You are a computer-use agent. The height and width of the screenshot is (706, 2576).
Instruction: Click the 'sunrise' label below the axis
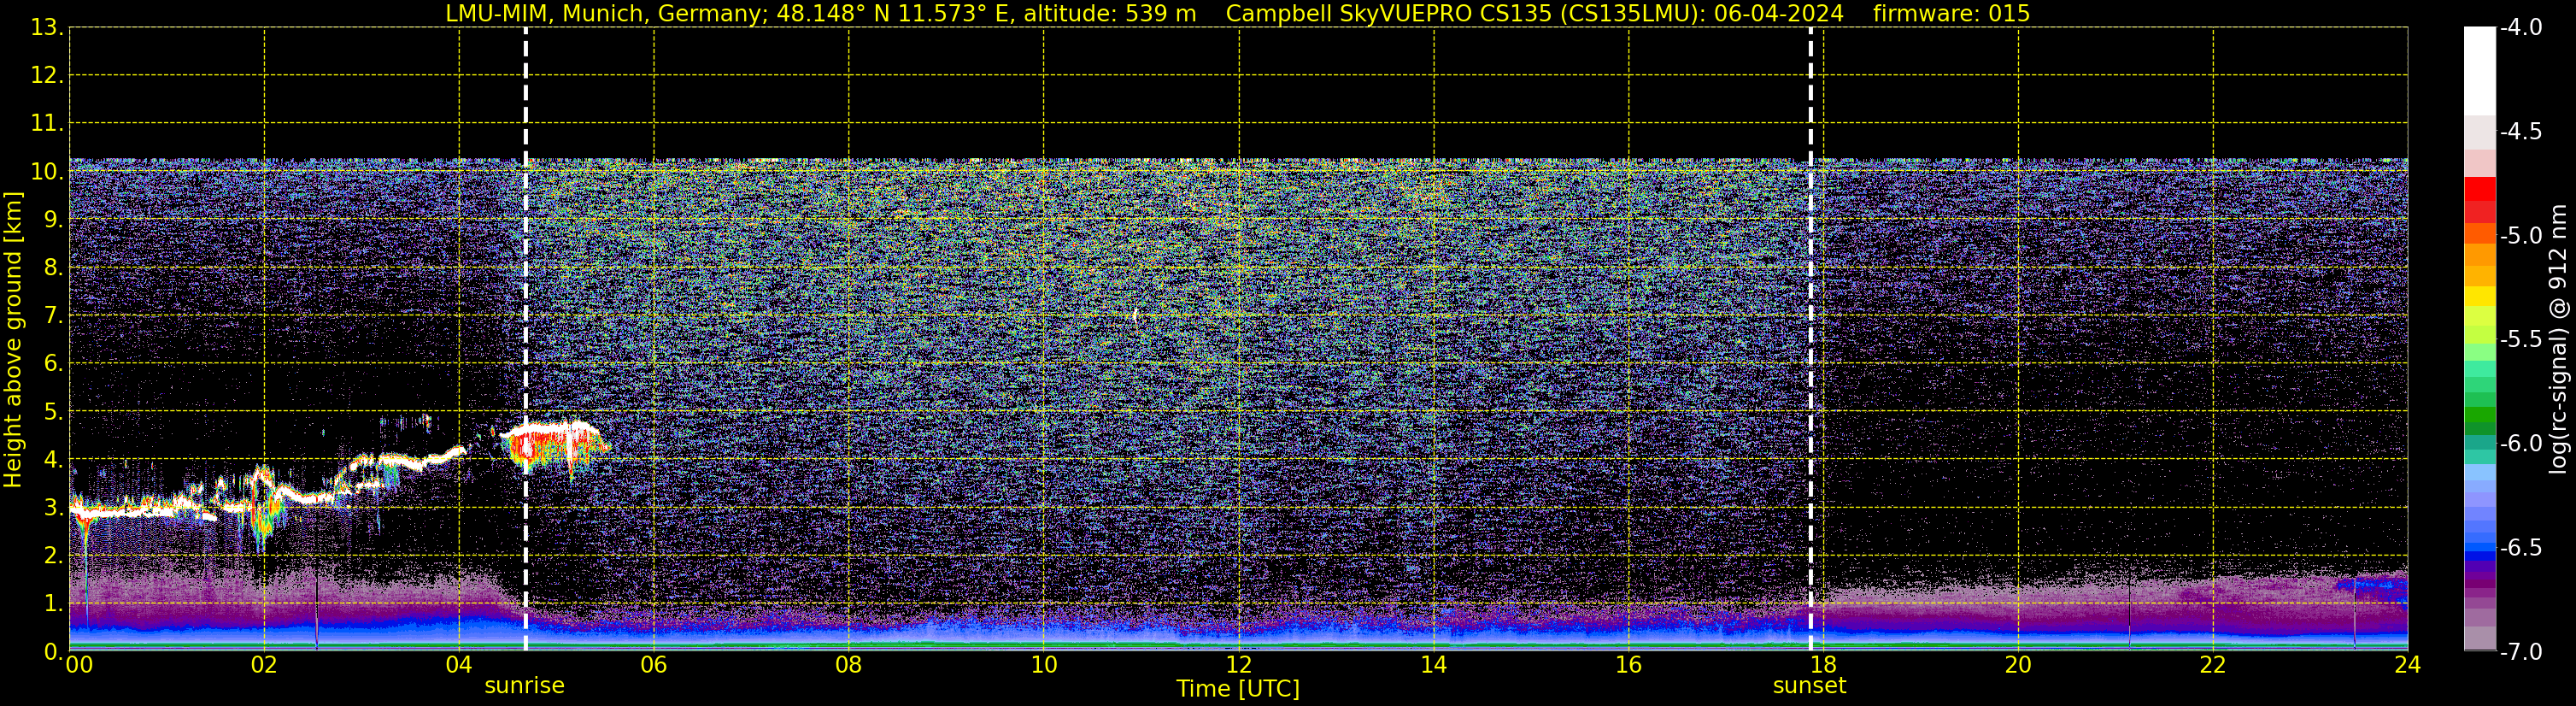525,686
